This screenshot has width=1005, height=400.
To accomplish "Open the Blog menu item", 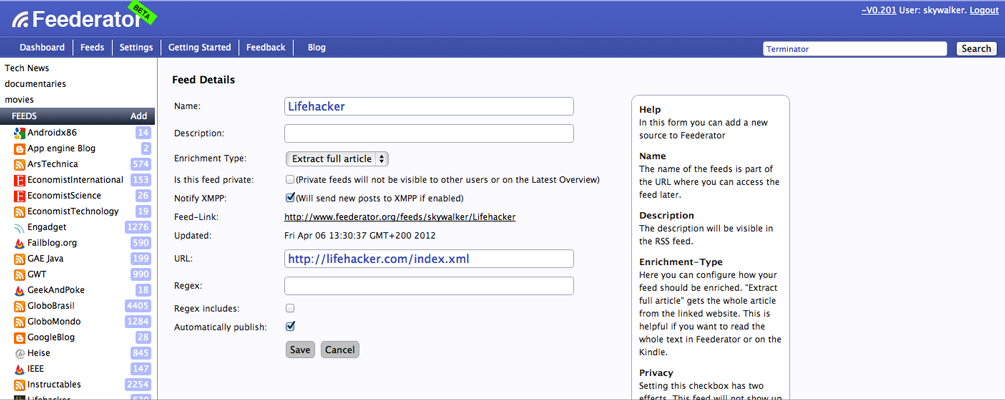I will 317,47.
